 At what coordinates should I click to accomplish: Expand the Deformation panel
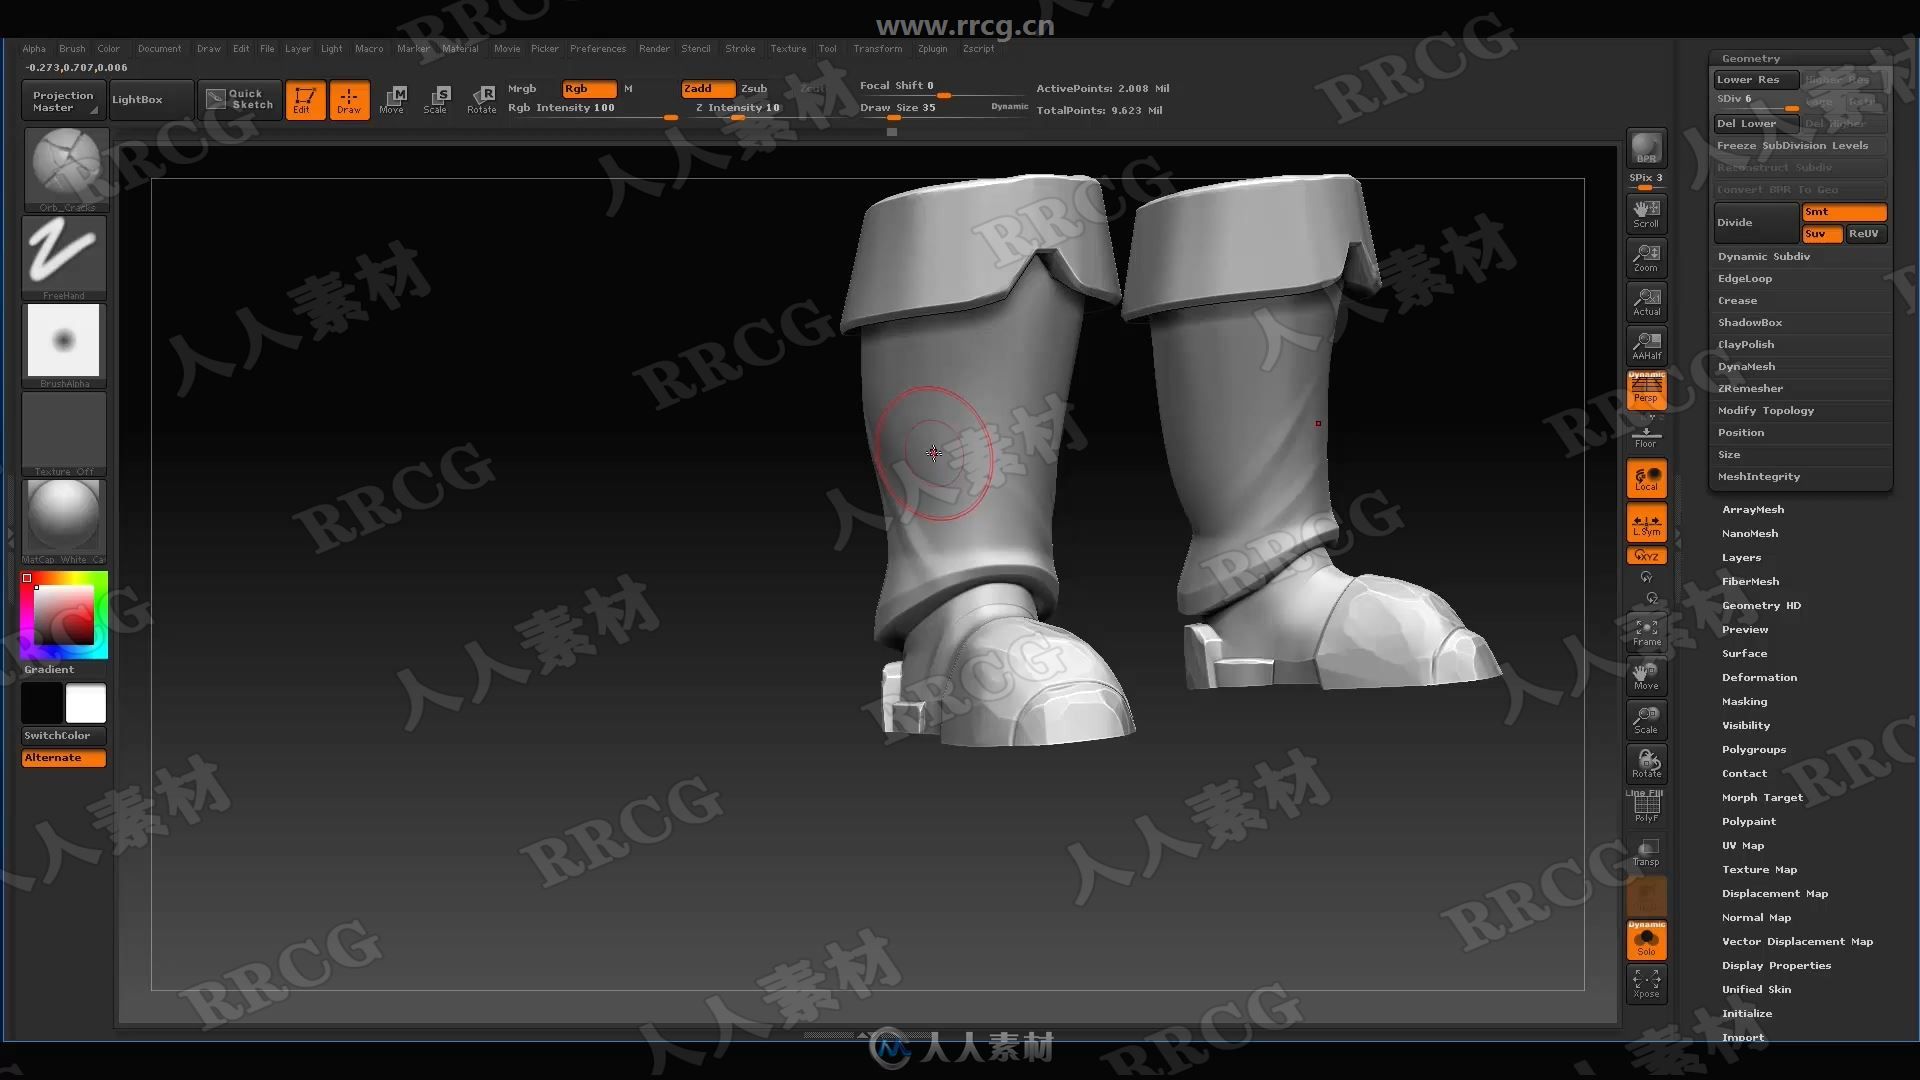tap(1760, 676)
